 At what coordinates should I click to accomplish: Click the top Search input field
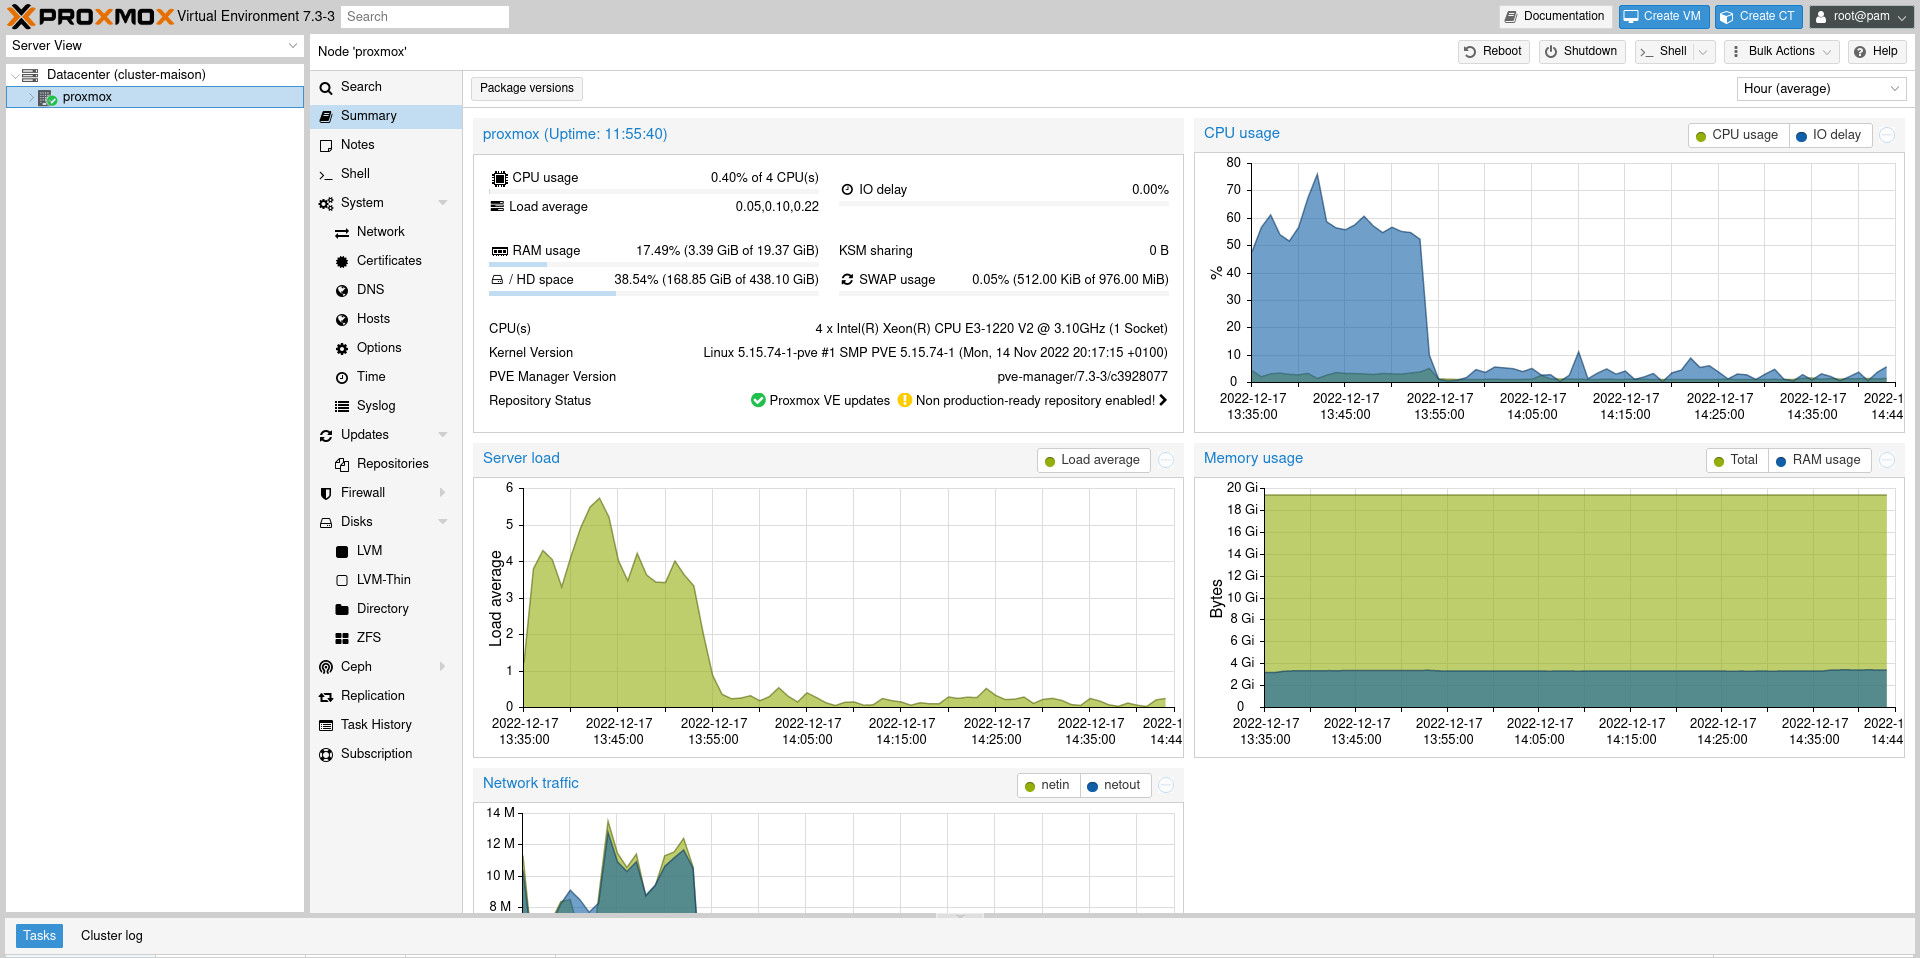click(x=425, y=17)
